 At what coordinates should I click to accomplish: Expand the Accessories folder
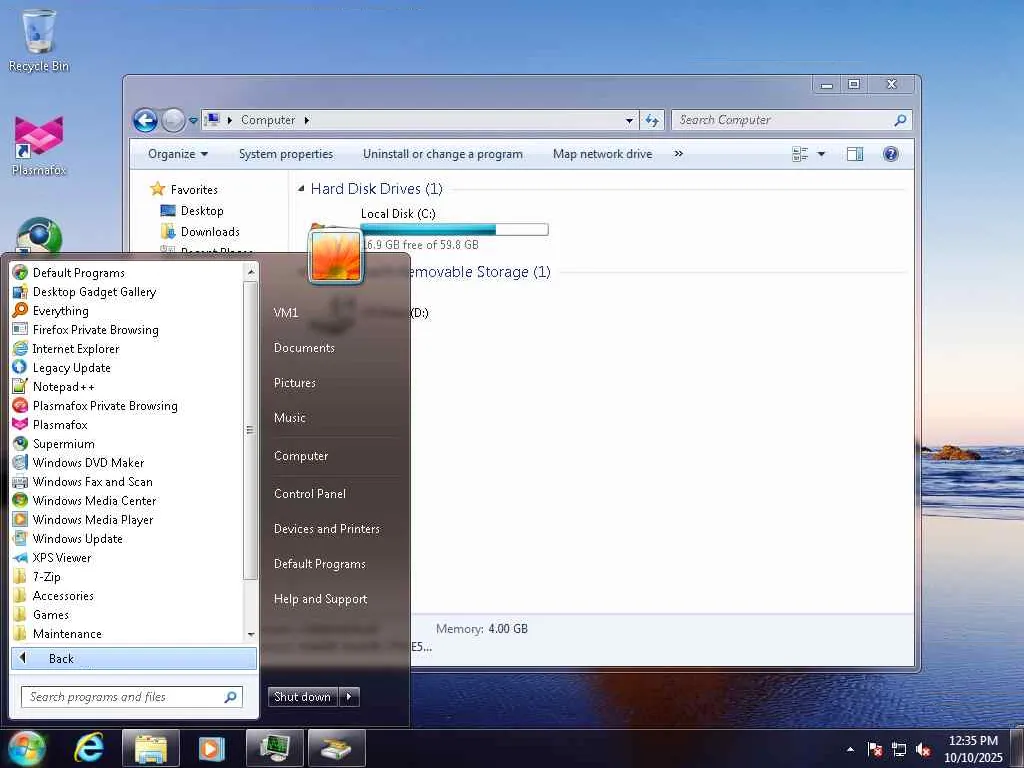pos(54,595)
